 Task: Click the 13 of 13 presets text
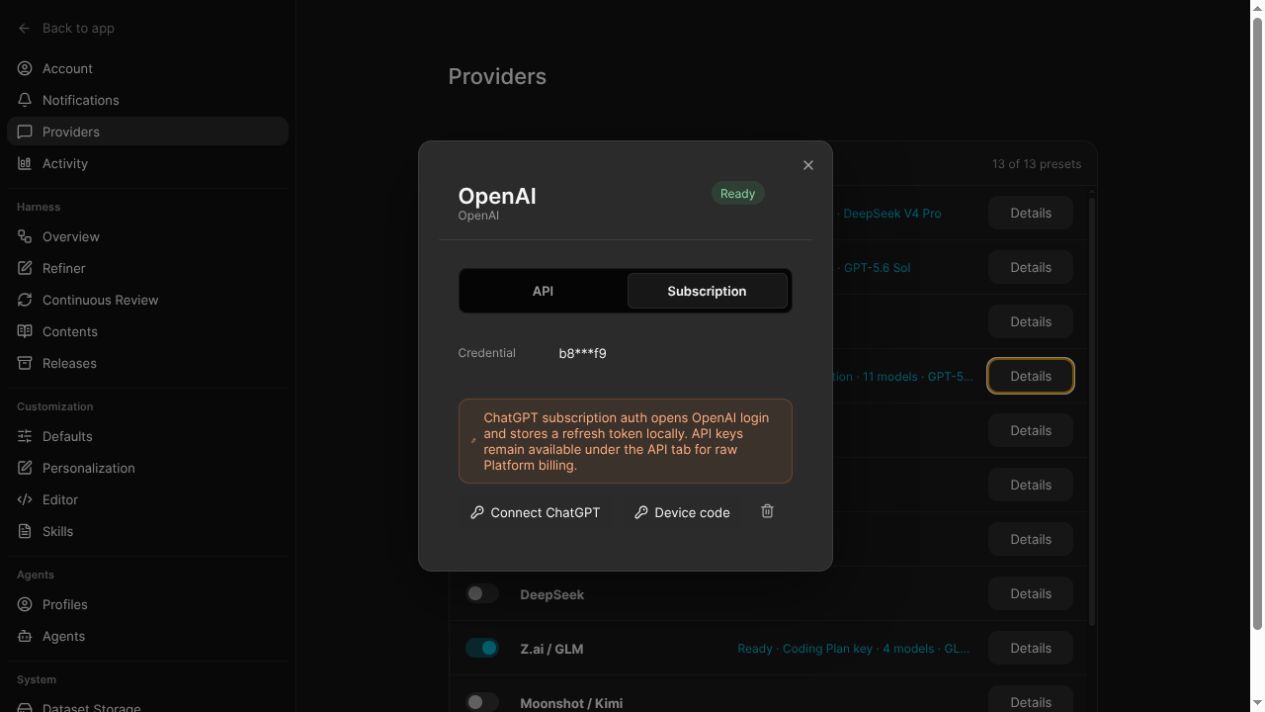1036,164
